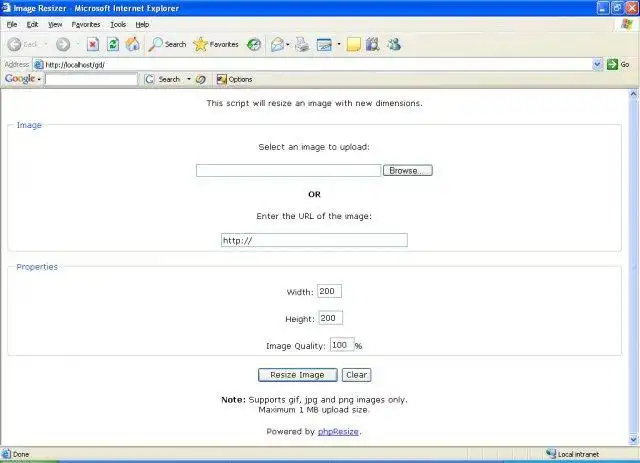The width and height of the screenshot is (640, 463).
Task: Click the Google toolbar logo
Action: pos(20,78)
